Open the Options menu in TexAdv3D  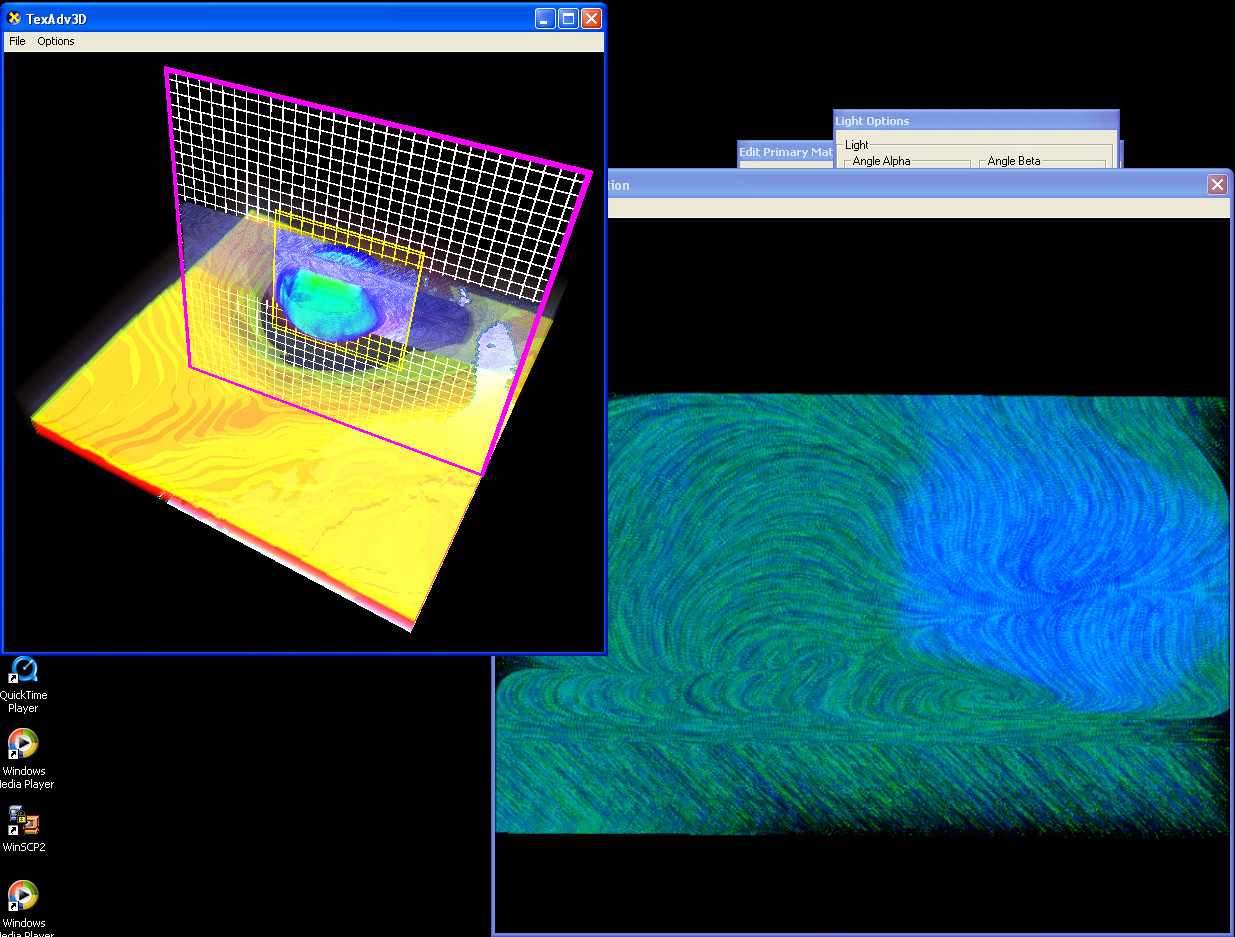pos(56,41)
